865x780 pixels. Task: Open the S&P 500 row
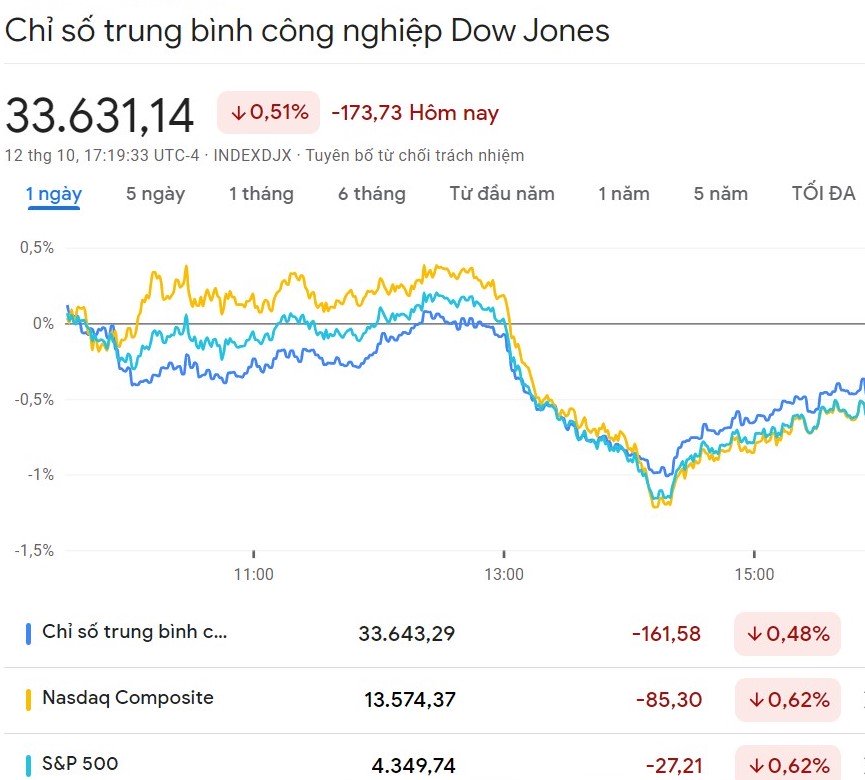[80, 765]
